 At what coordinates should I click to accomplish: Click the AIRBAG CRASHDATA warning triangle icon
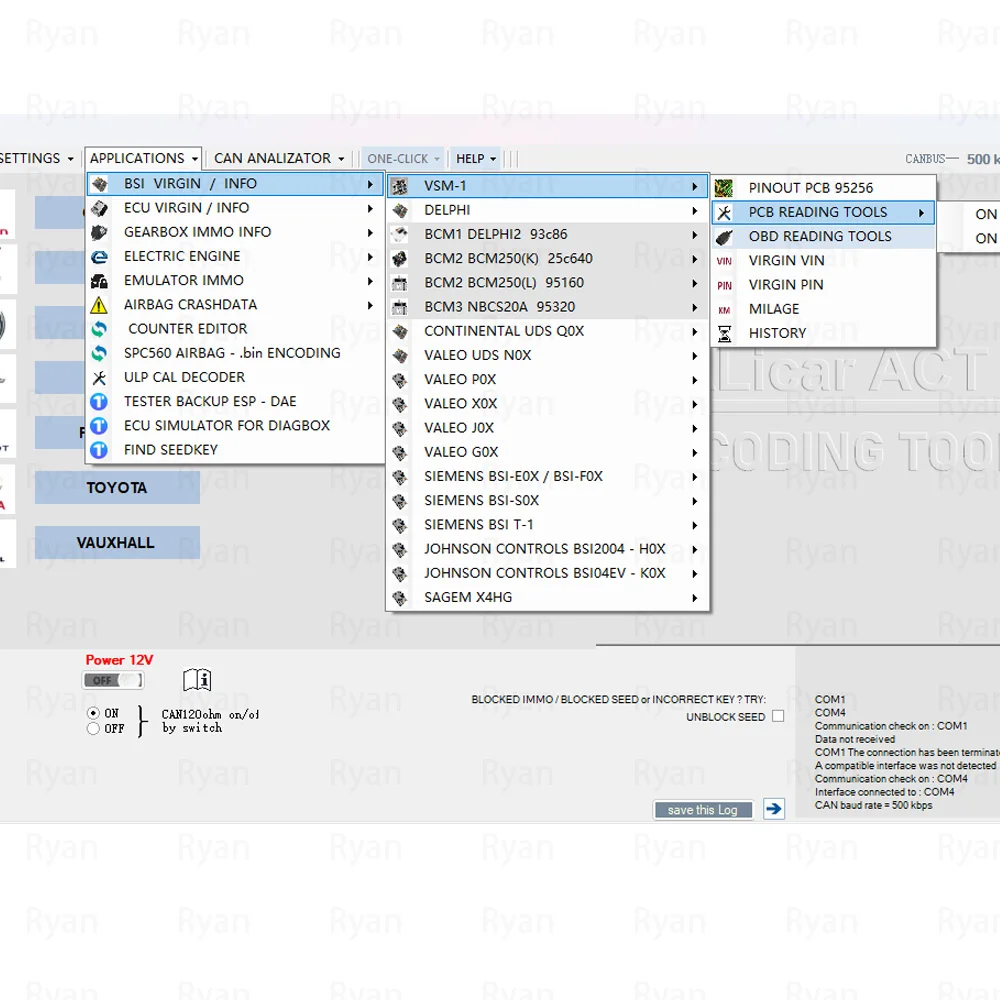click(99, 305)
